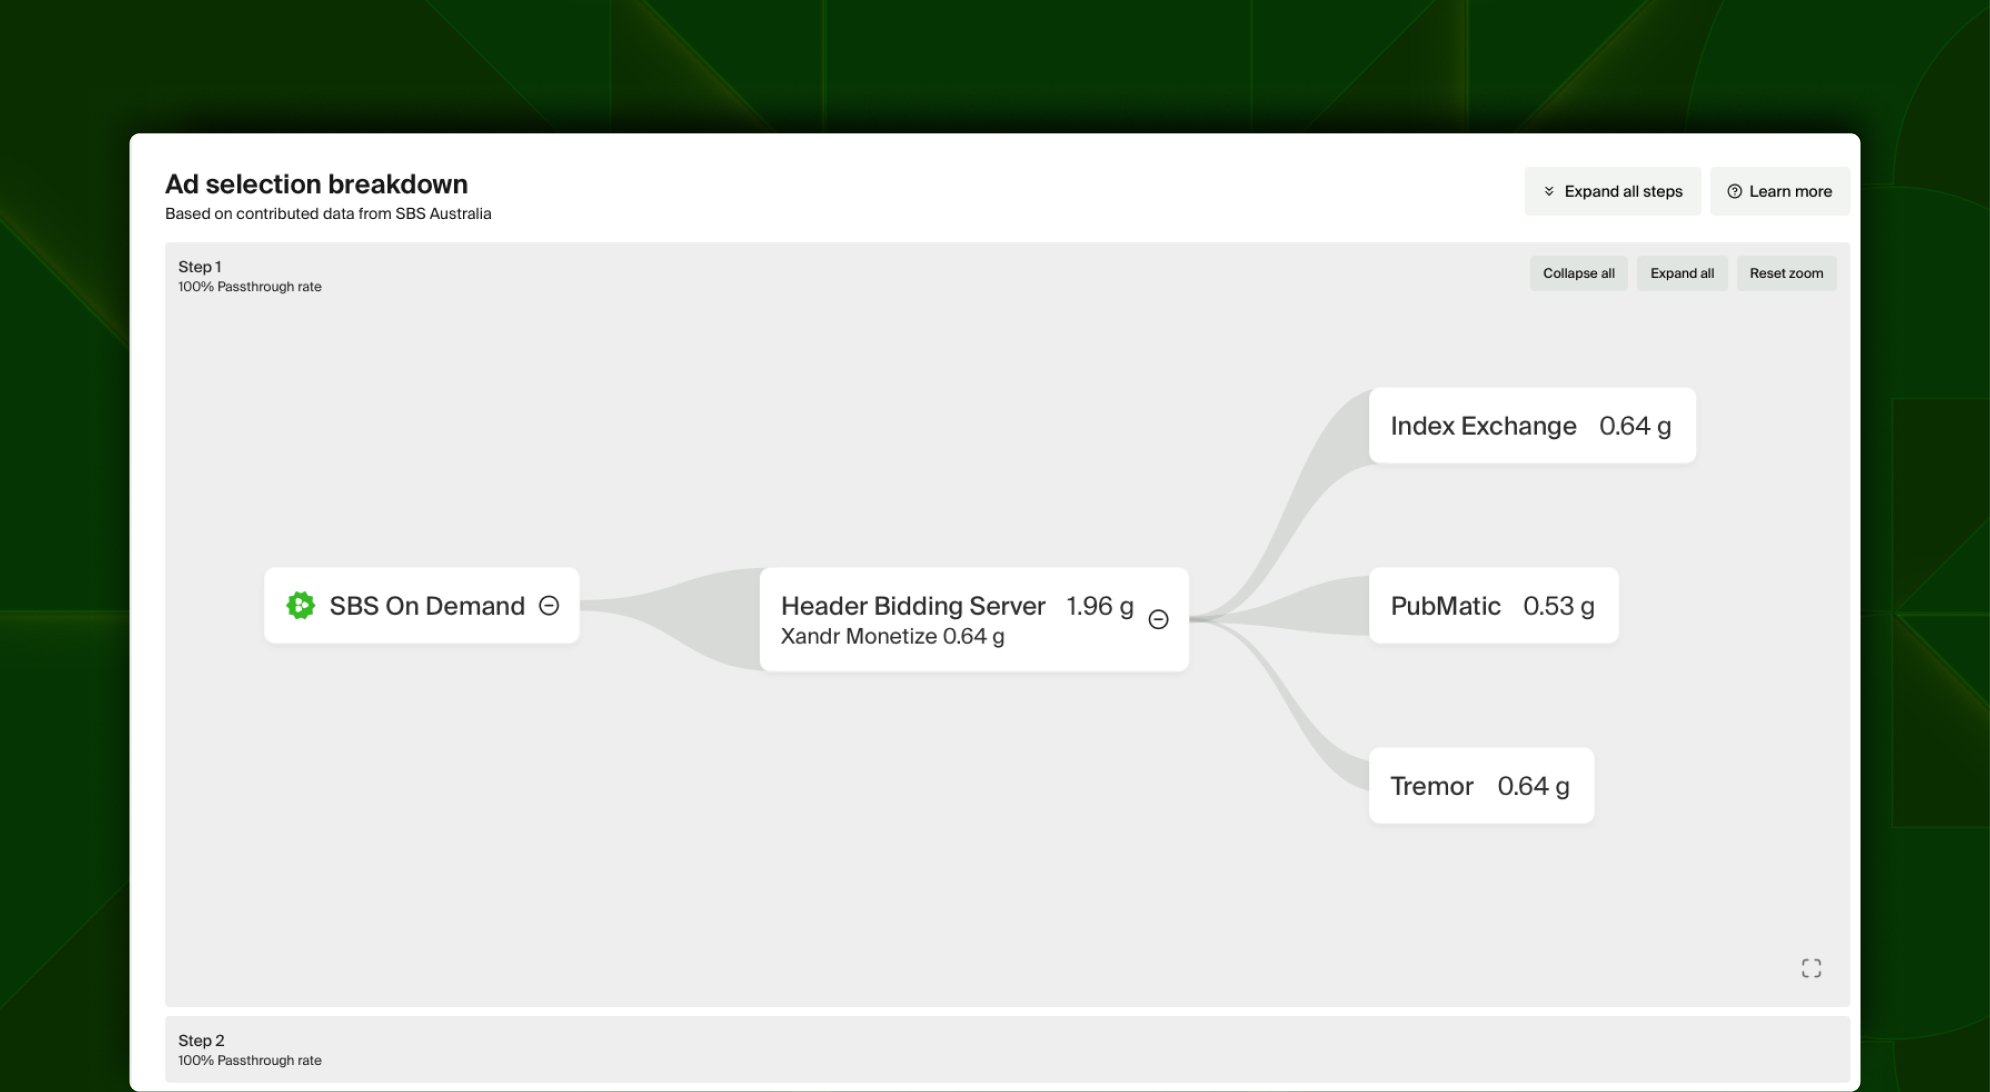Select the PubMatic 0.53 g node

[x=1492, y=606]
